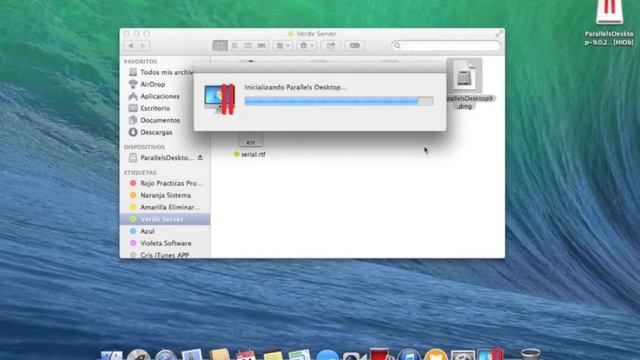This screenshot has width=640, height=360.
Task: Click the Back arrow in Finder toolbar
Action: click(x=131, y=46)
